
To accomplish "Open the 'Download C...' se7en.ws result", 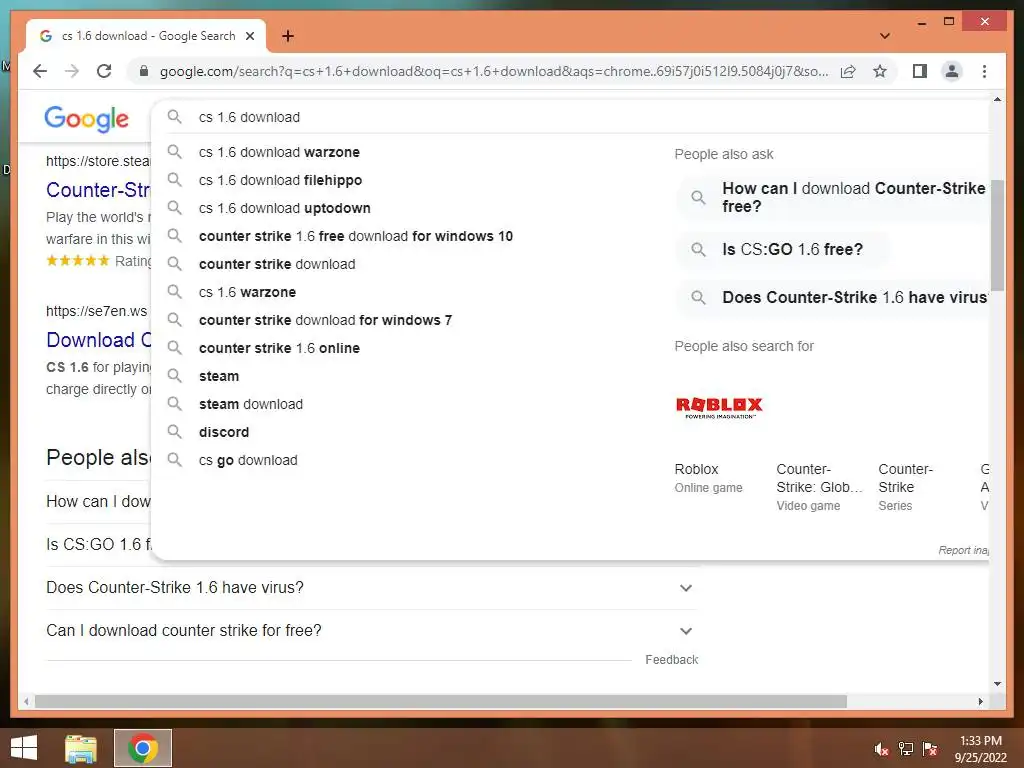I will point(98,340).
